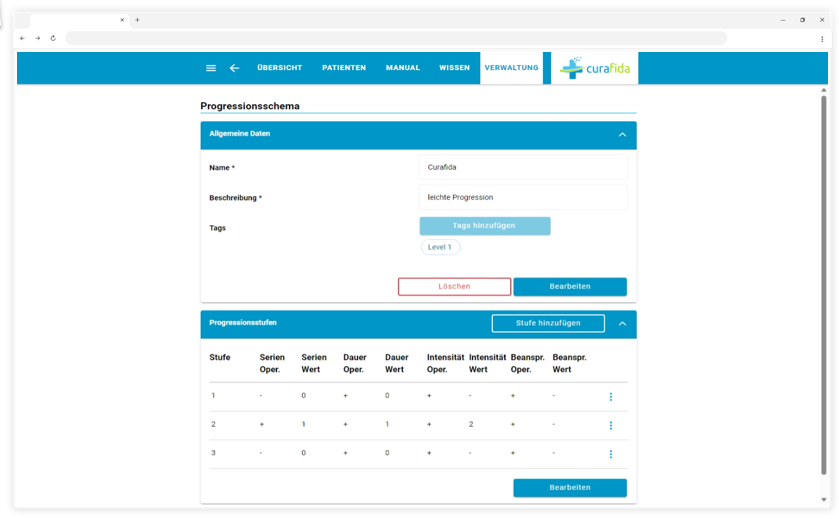839x519 pixels.
Task: Click the Intensität Wert column header
Action: (487, 363)
